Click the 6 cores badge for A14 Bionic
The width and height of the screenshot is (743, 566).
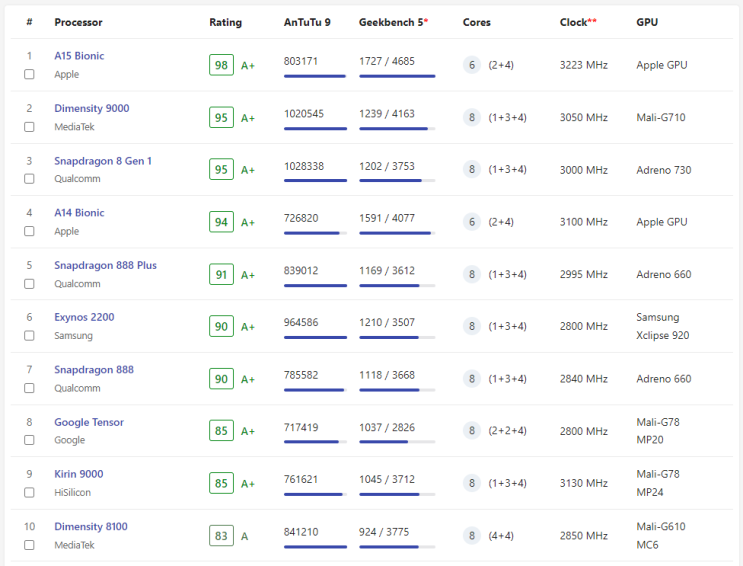click(472, 222)
